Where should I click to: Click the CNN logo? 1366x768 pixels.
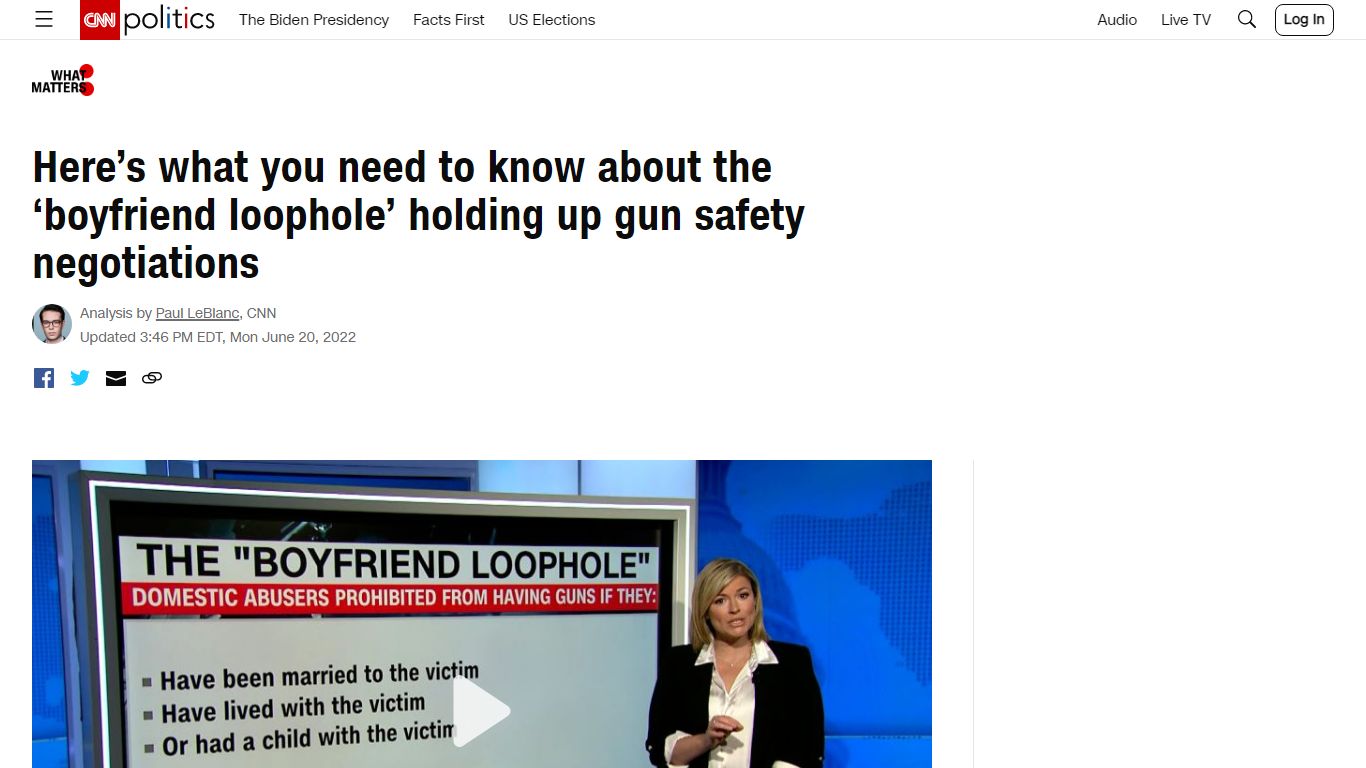pyautogui.click(x=100, y=20)
